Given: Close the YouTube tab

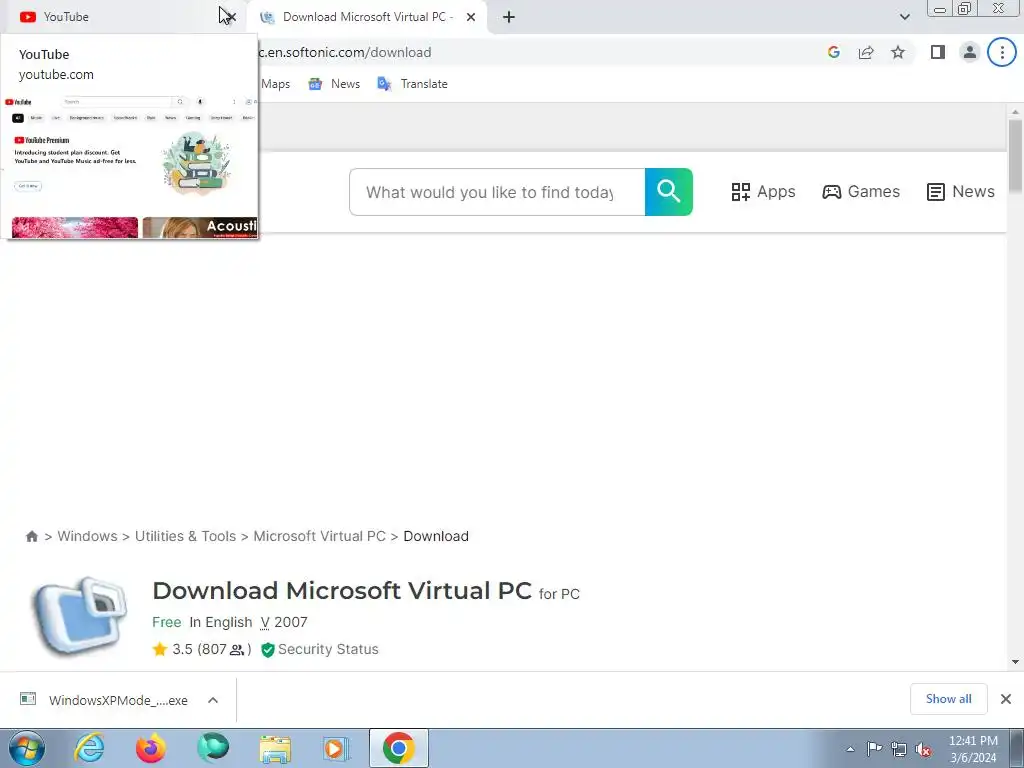Looking at the screenshot, I should [230, 17].
